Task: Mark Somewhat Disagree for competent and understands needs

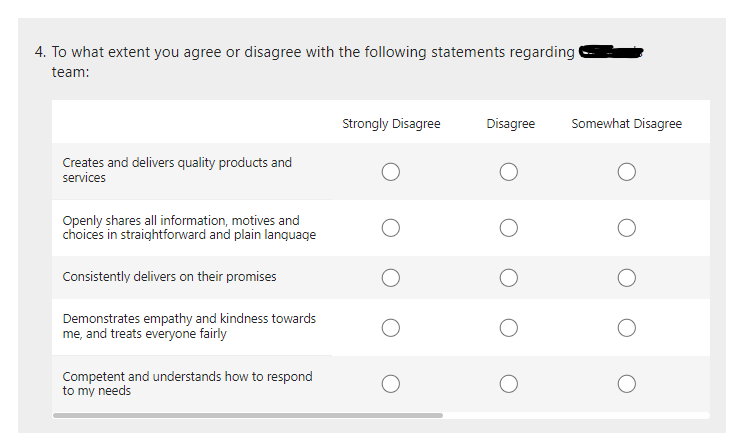Action: 626,383
